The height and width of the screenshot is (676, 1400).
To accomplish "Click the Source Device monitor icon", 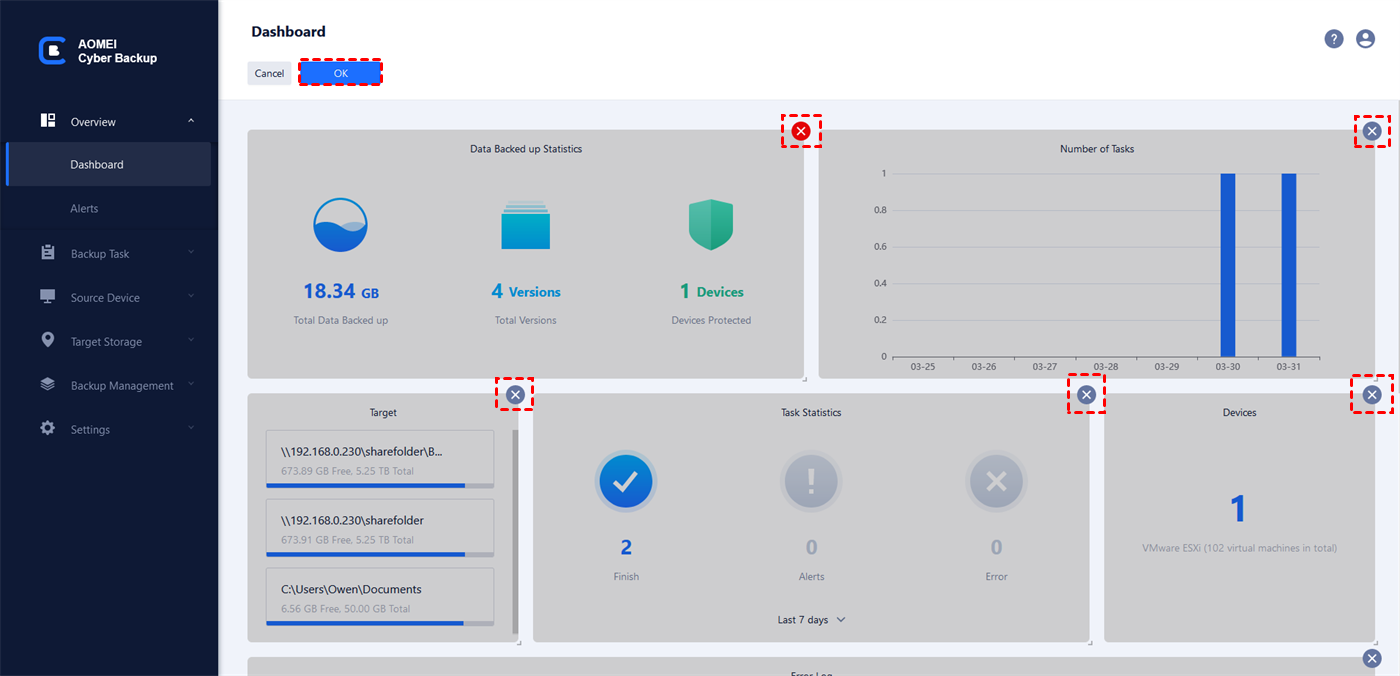I will coord(48,297).
